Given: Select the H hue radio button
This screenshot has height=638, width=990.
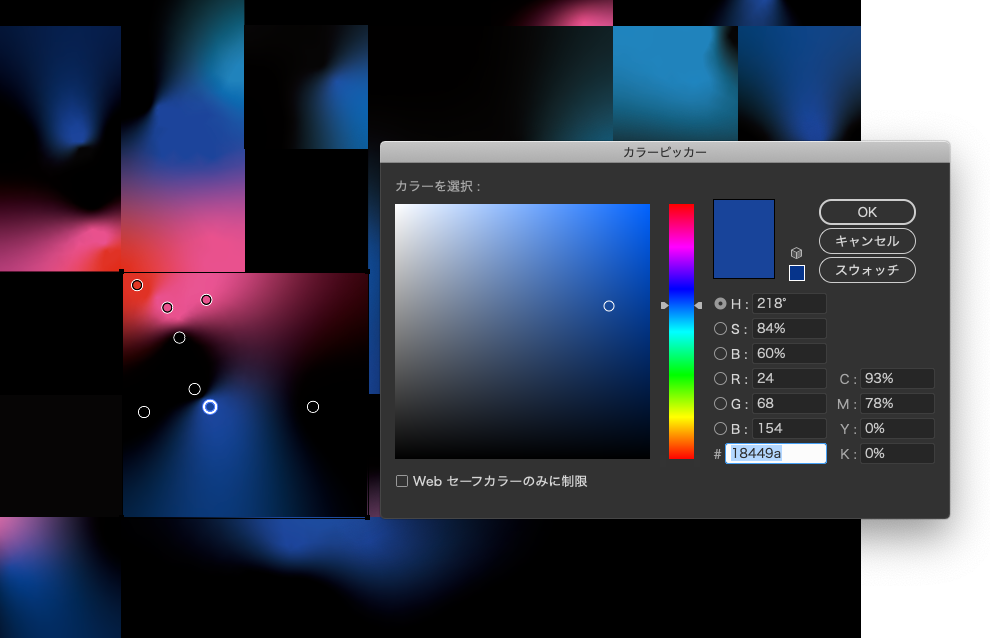Looking at the screenshot, I should [720, 303].
